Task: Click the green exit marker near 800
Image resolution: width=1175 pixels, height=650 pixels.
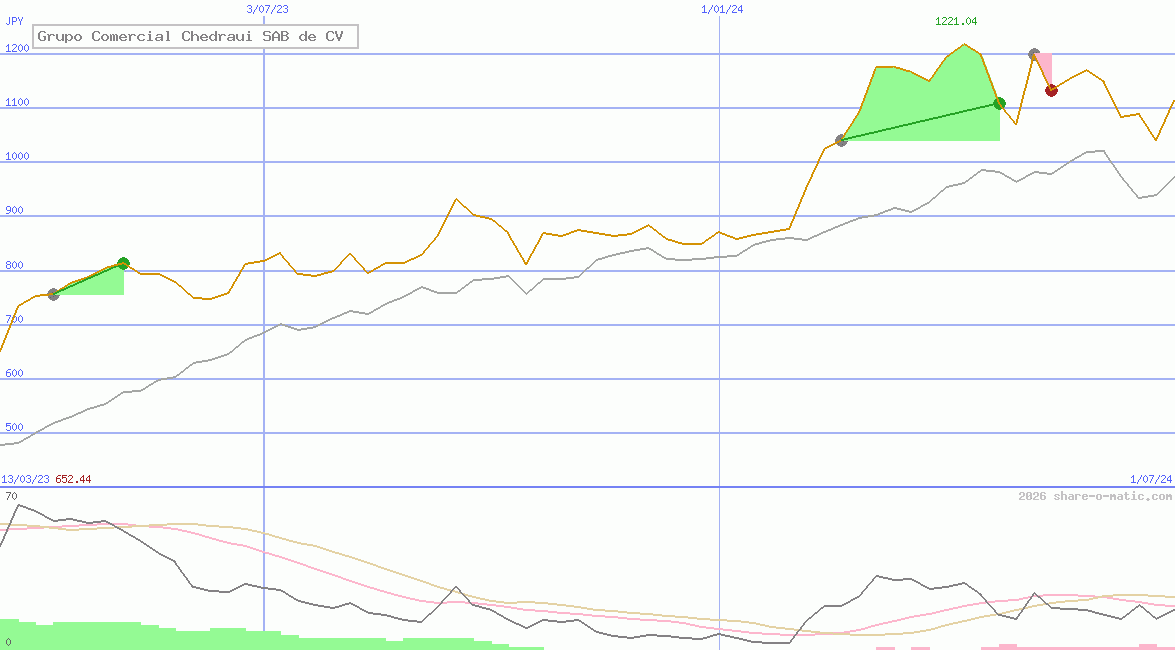Action: tap(123, 263)
